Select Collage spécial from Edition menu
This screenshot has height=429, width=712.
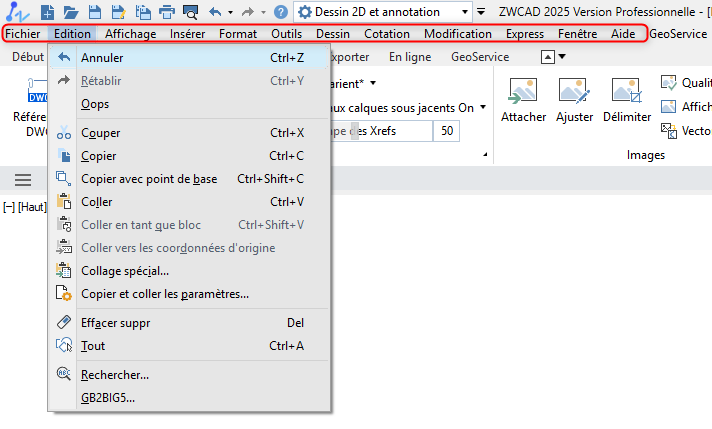[x=124, y=270]
